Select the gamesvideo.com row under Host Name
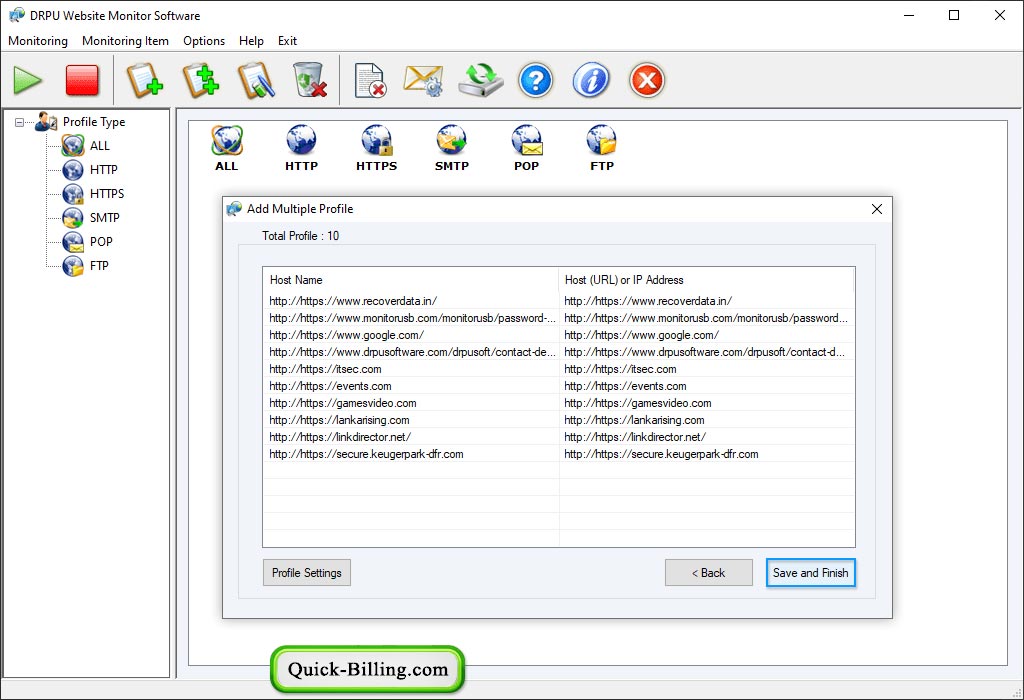The image size is (1024, 700). click(343, 403)
